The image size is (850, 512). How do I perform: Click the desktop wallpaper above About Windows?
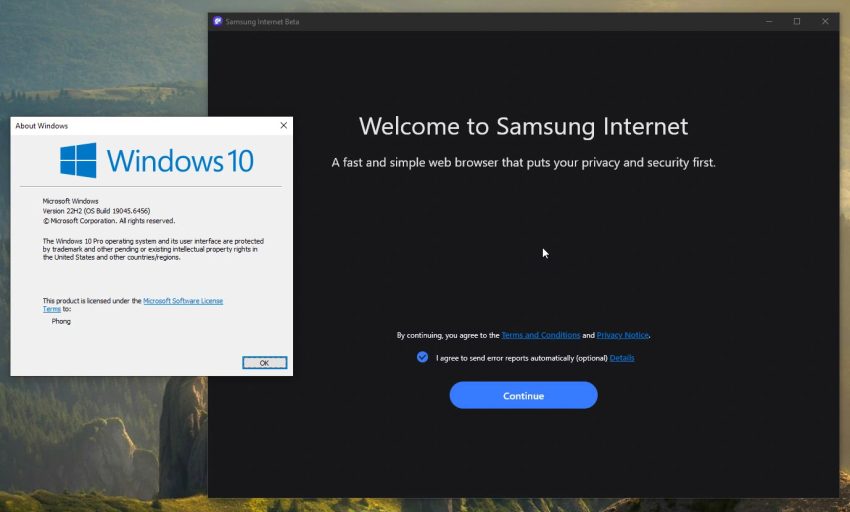[x=100, y=60]
